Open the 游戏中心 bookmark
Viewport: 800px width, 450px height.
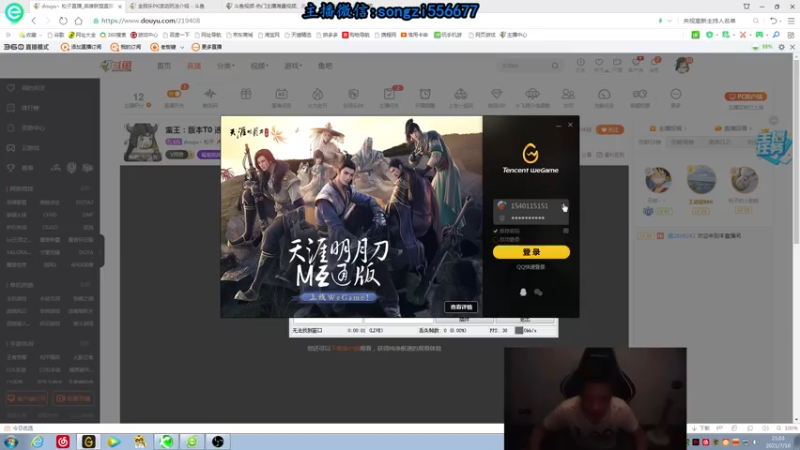tap(144, 35)
